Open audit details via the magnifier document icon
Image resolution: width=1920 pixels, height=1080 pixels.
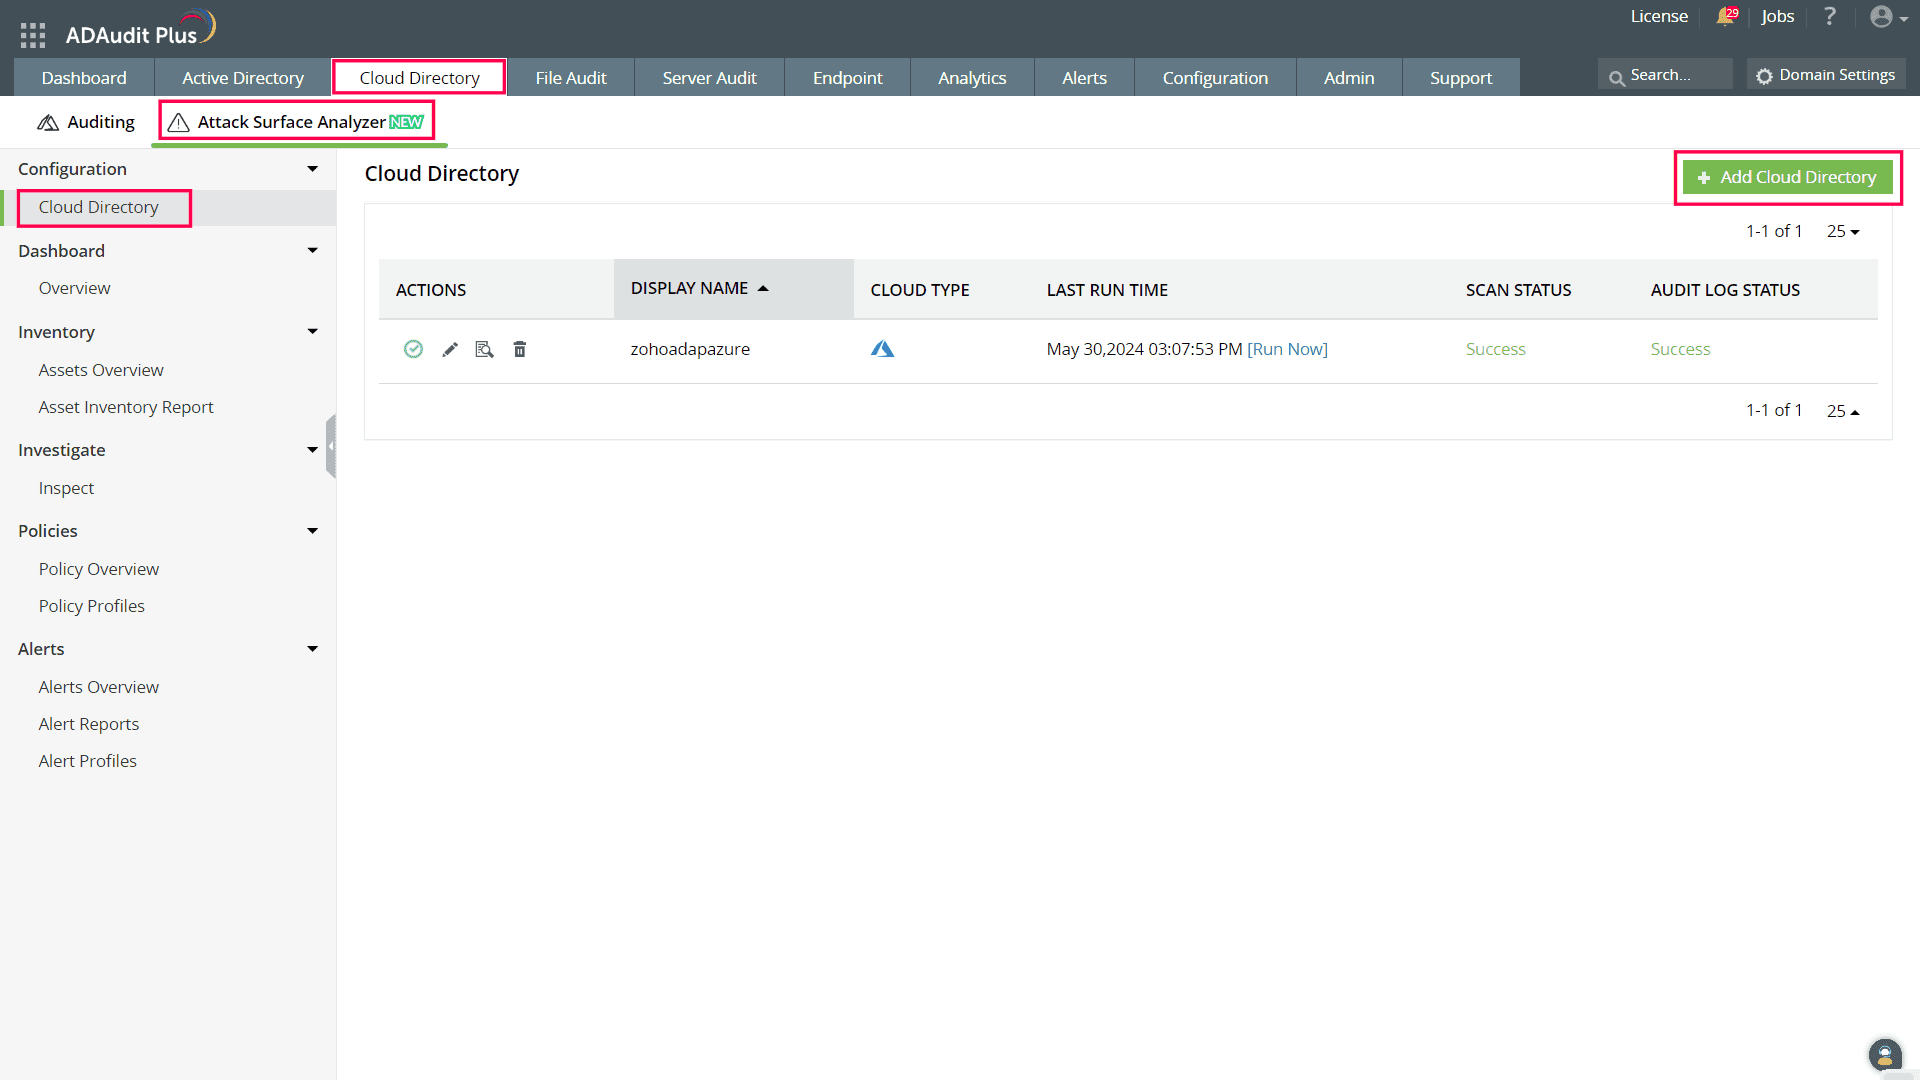485,349
